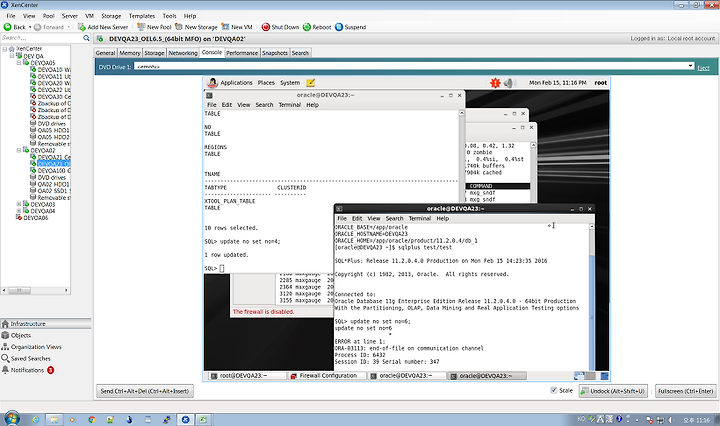The image size is (720, 426).
Task: Click the Undock (Alt+Shift+U) button
Action: tap(613, 391)
